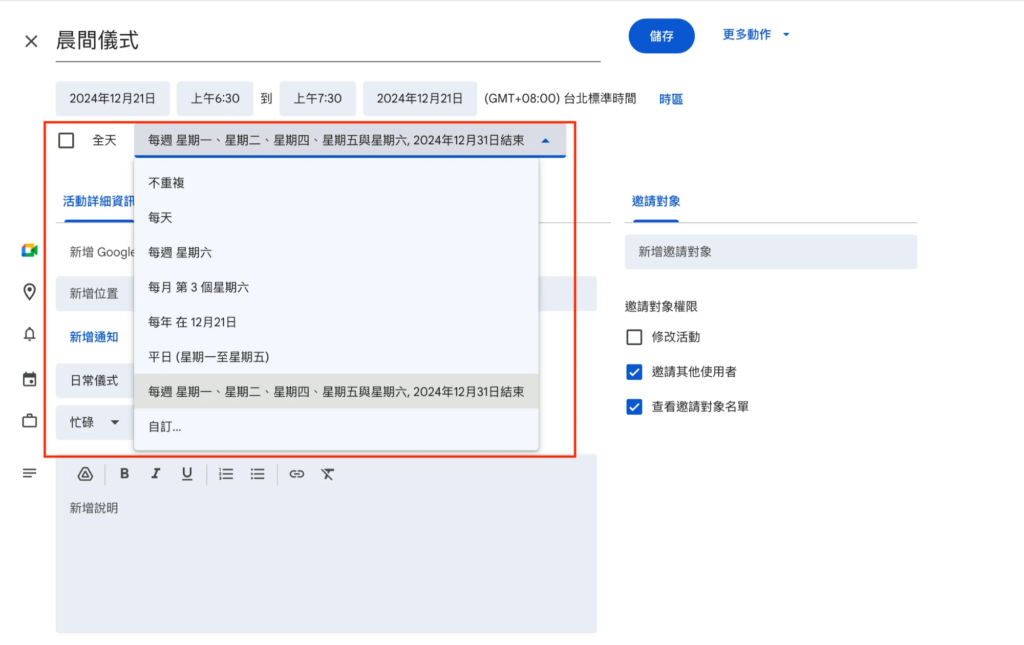Apply italic formatting in description
The image size is (1024, 645).
(156, 474)
